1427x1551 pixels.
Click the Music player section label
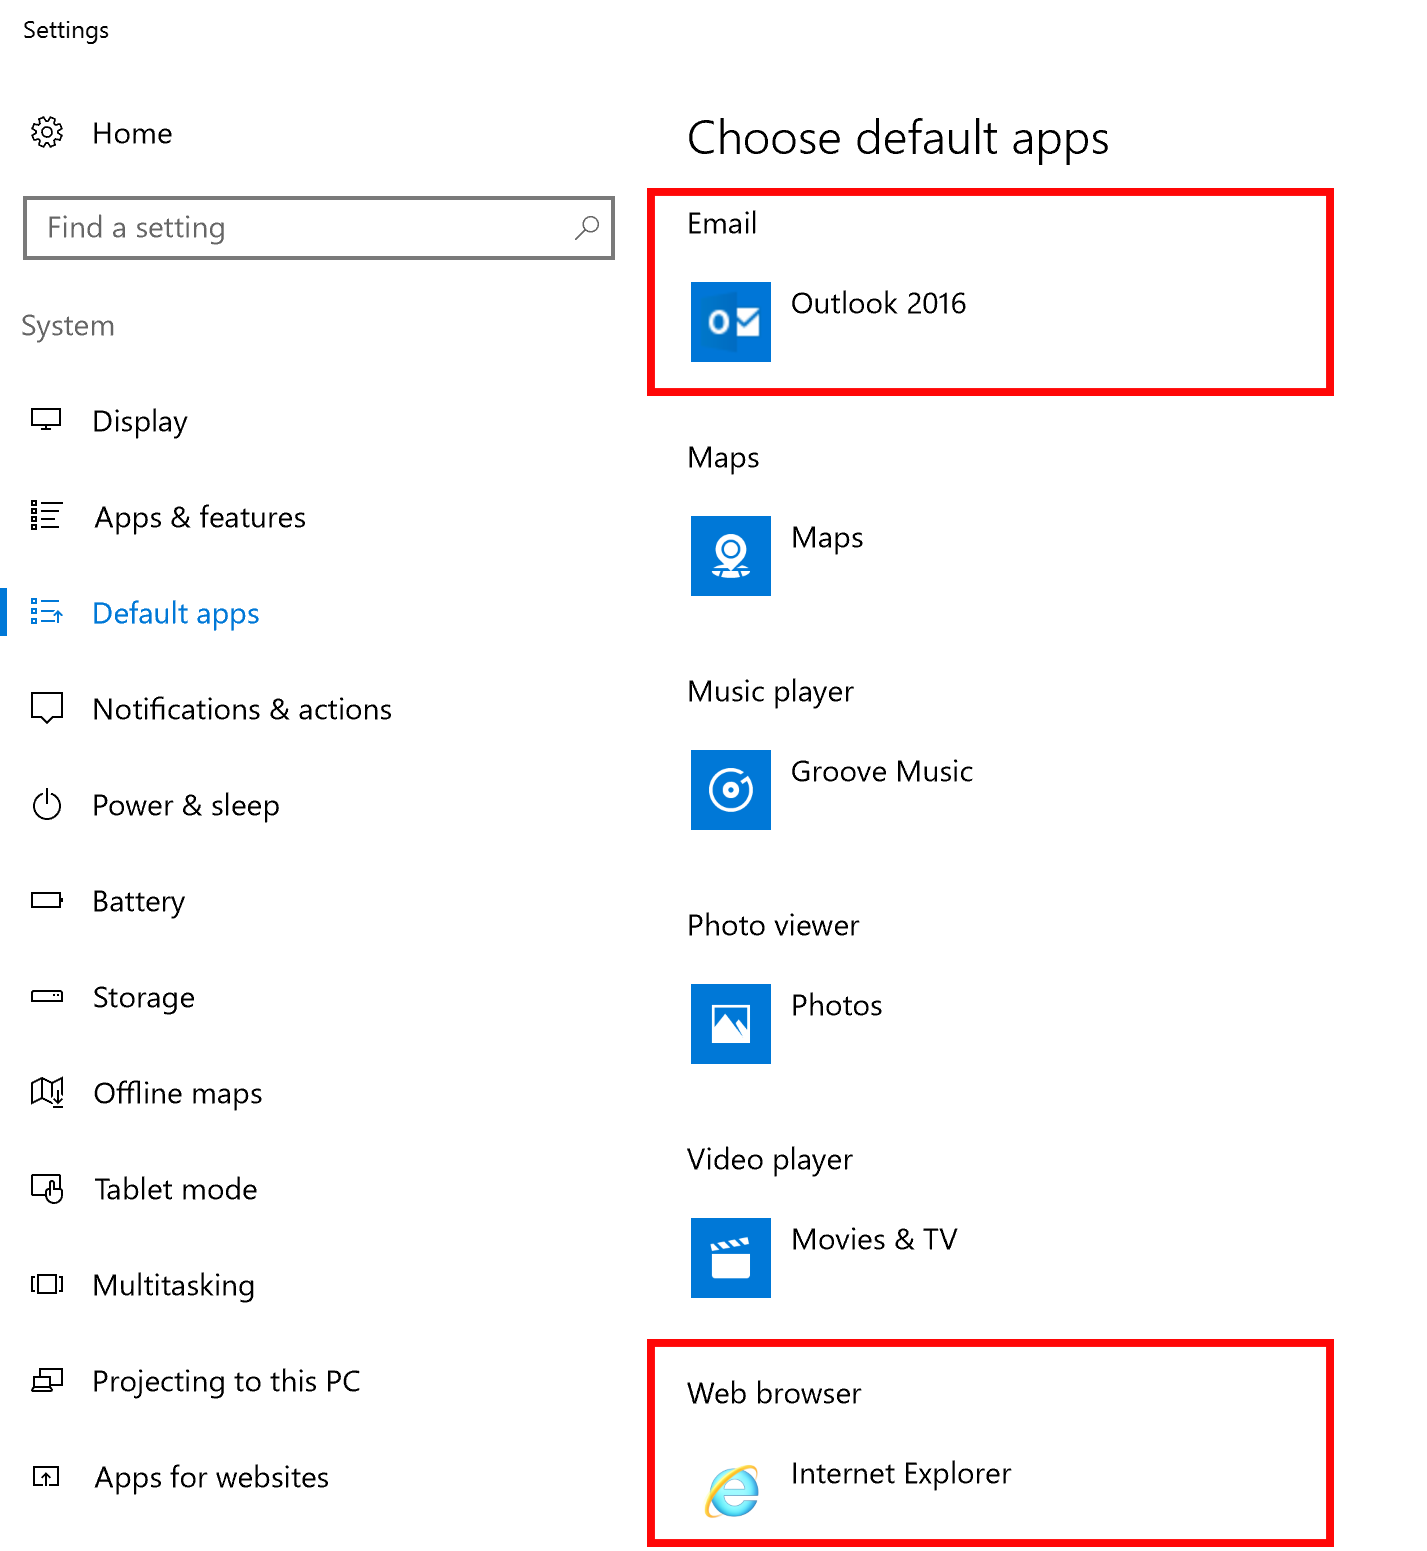(x=770, y=691)
